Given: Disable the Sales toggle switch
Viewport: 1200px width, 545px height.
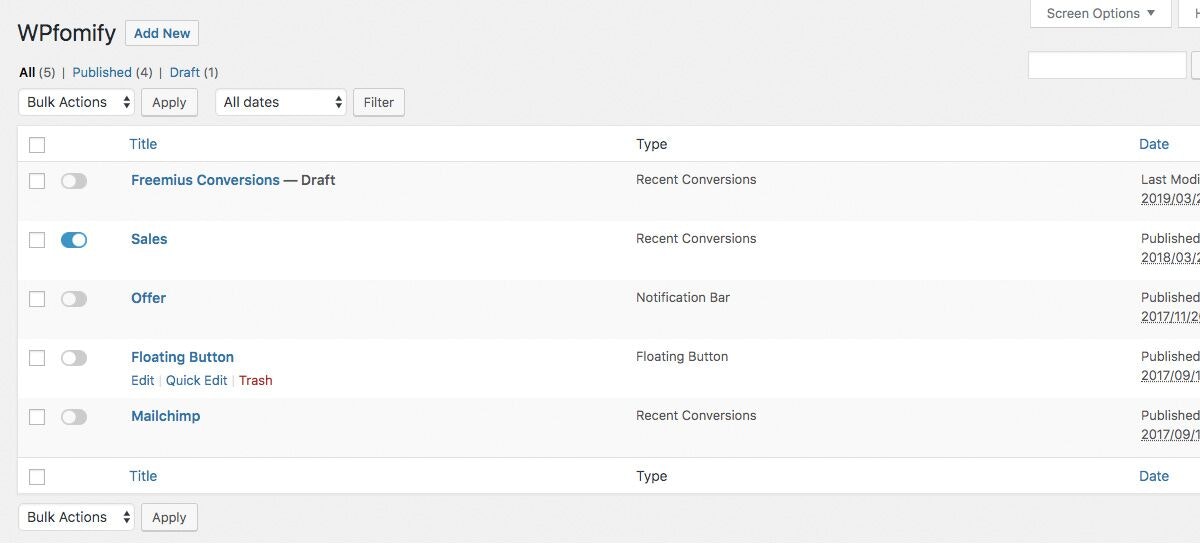Looking at the screenshot, I should [74, 240].
